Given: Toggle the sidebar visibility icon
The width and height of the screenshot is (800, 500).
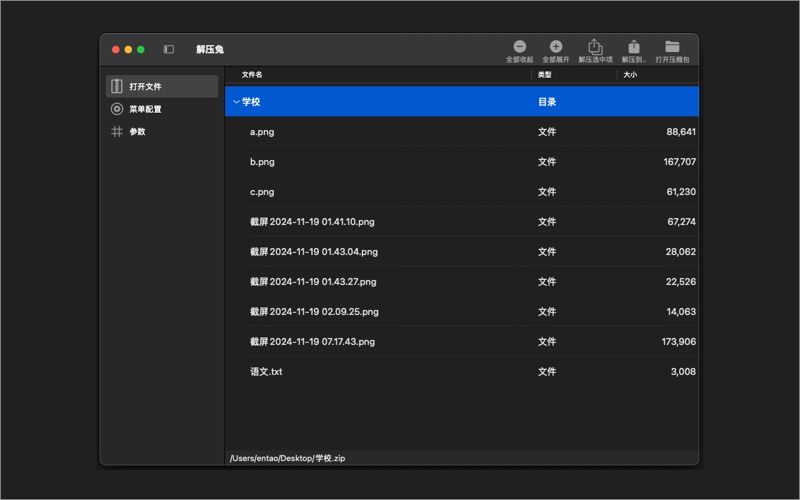Looking at the screenshot, I should (168, 49).
